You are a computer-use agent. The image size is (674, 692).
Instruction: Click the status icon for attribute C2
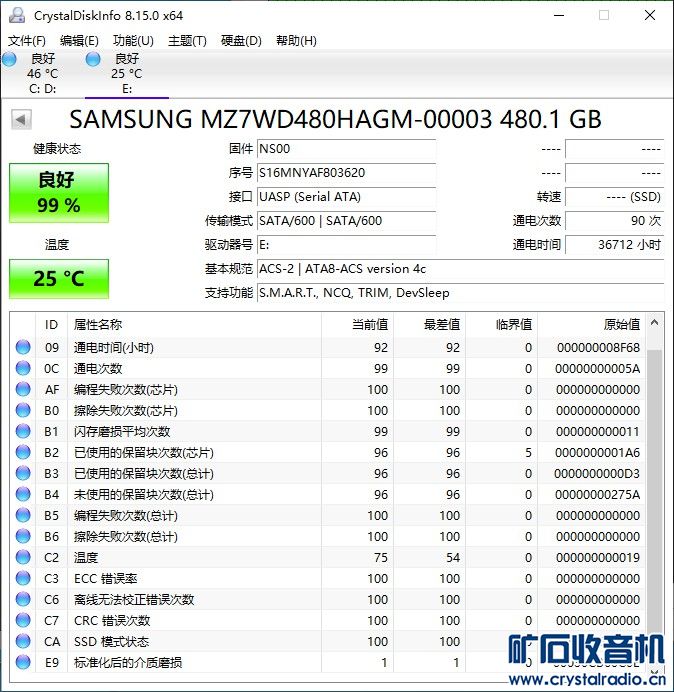tap(23, 557)
